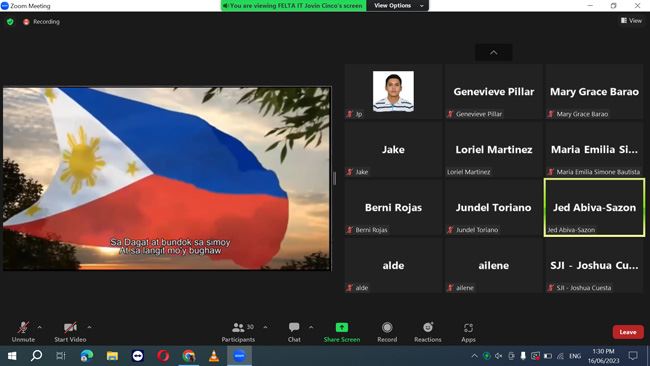Screen dimensions: 650x366
Task: Leave the meeting with the red button
Action: coord(628,332)
